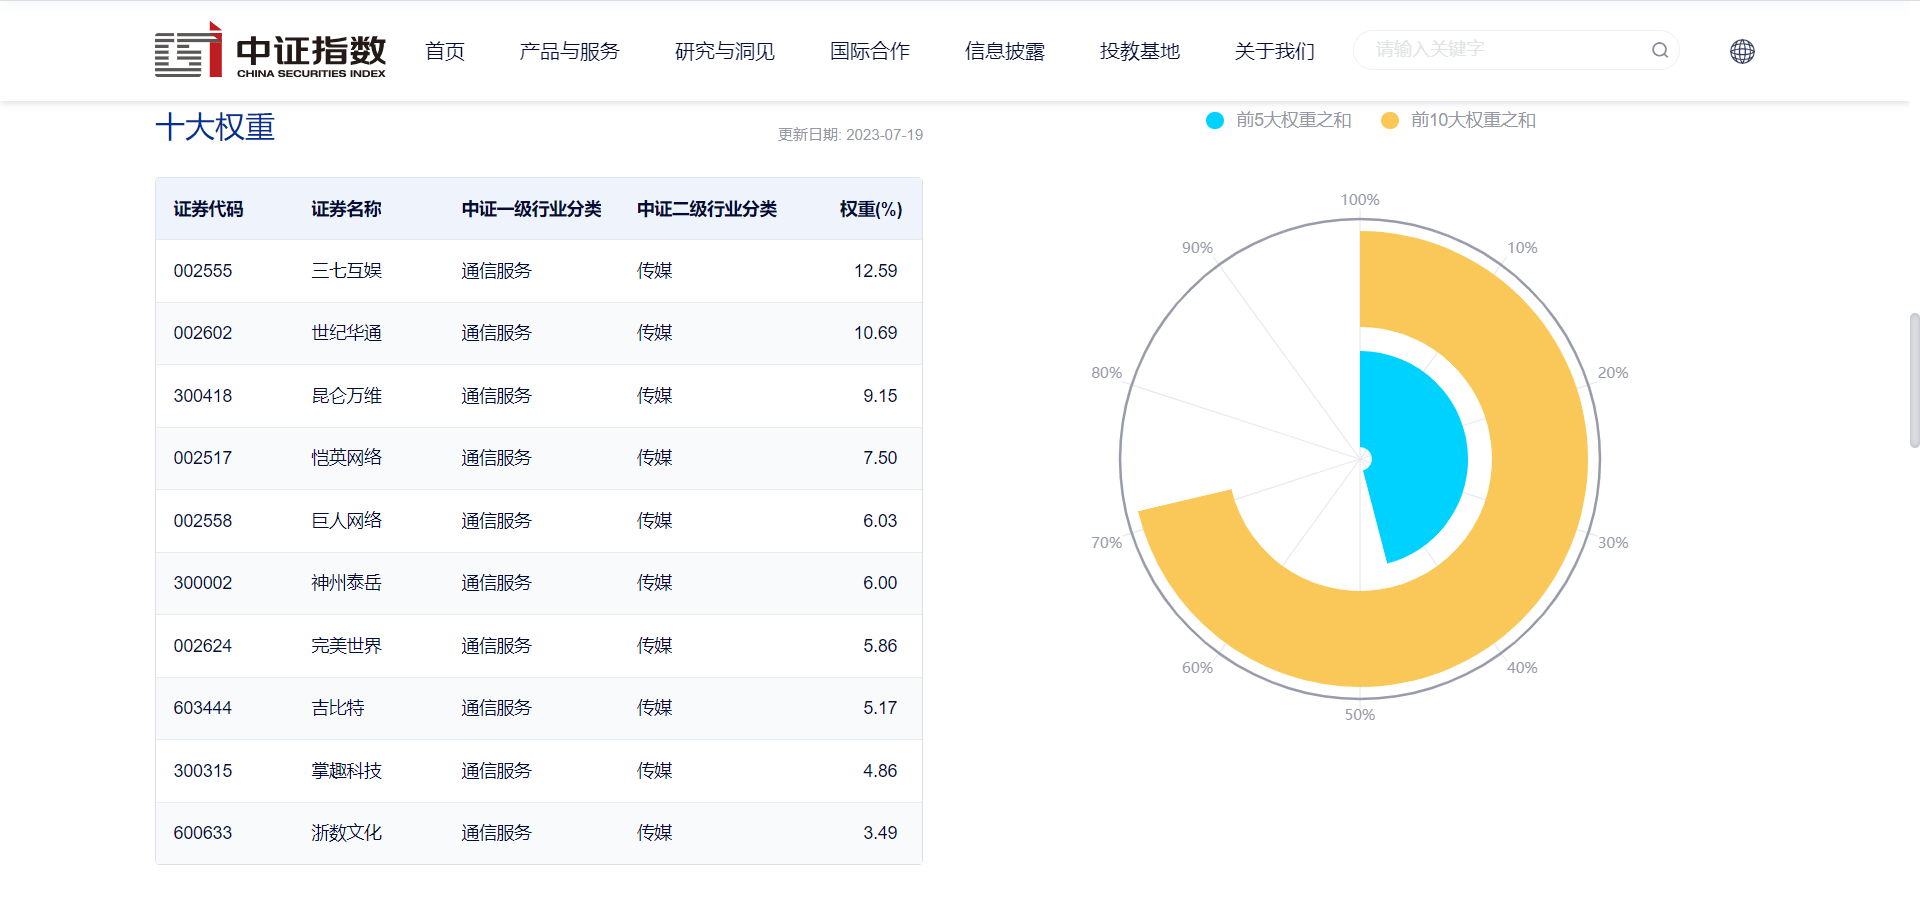The height and width of the screenshot is (902, 1920).
Task: Go to the 首页 menu item
Action: [445, 51]
